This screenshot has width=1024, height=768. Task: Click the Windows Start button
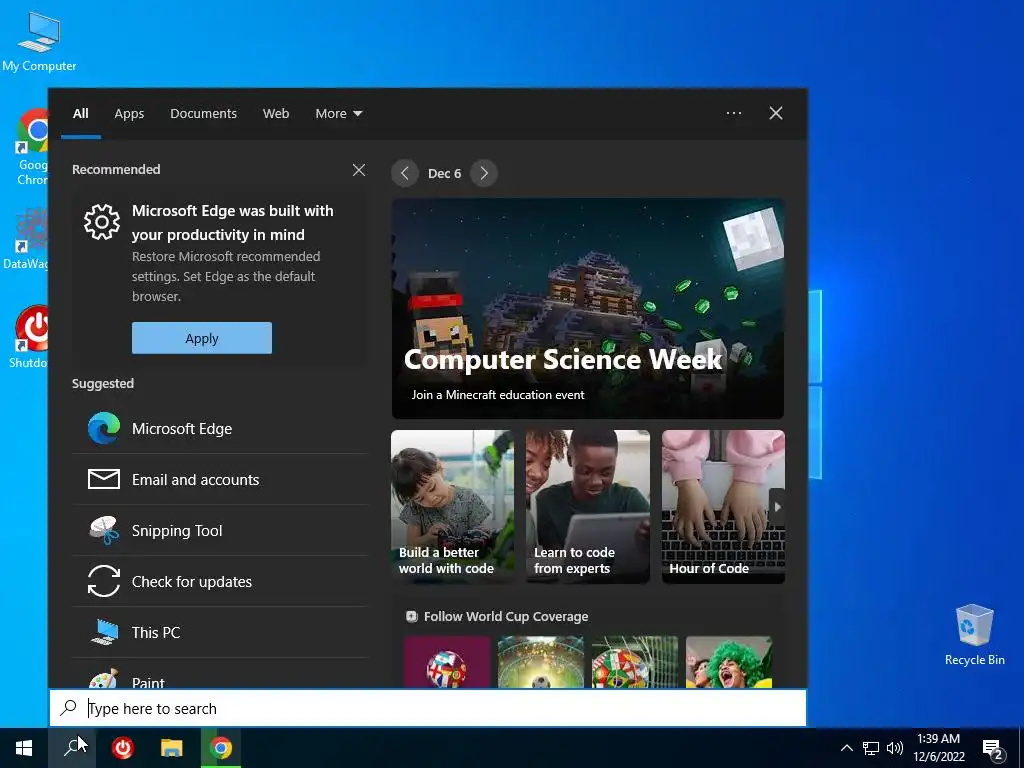[x=24, y=748]
